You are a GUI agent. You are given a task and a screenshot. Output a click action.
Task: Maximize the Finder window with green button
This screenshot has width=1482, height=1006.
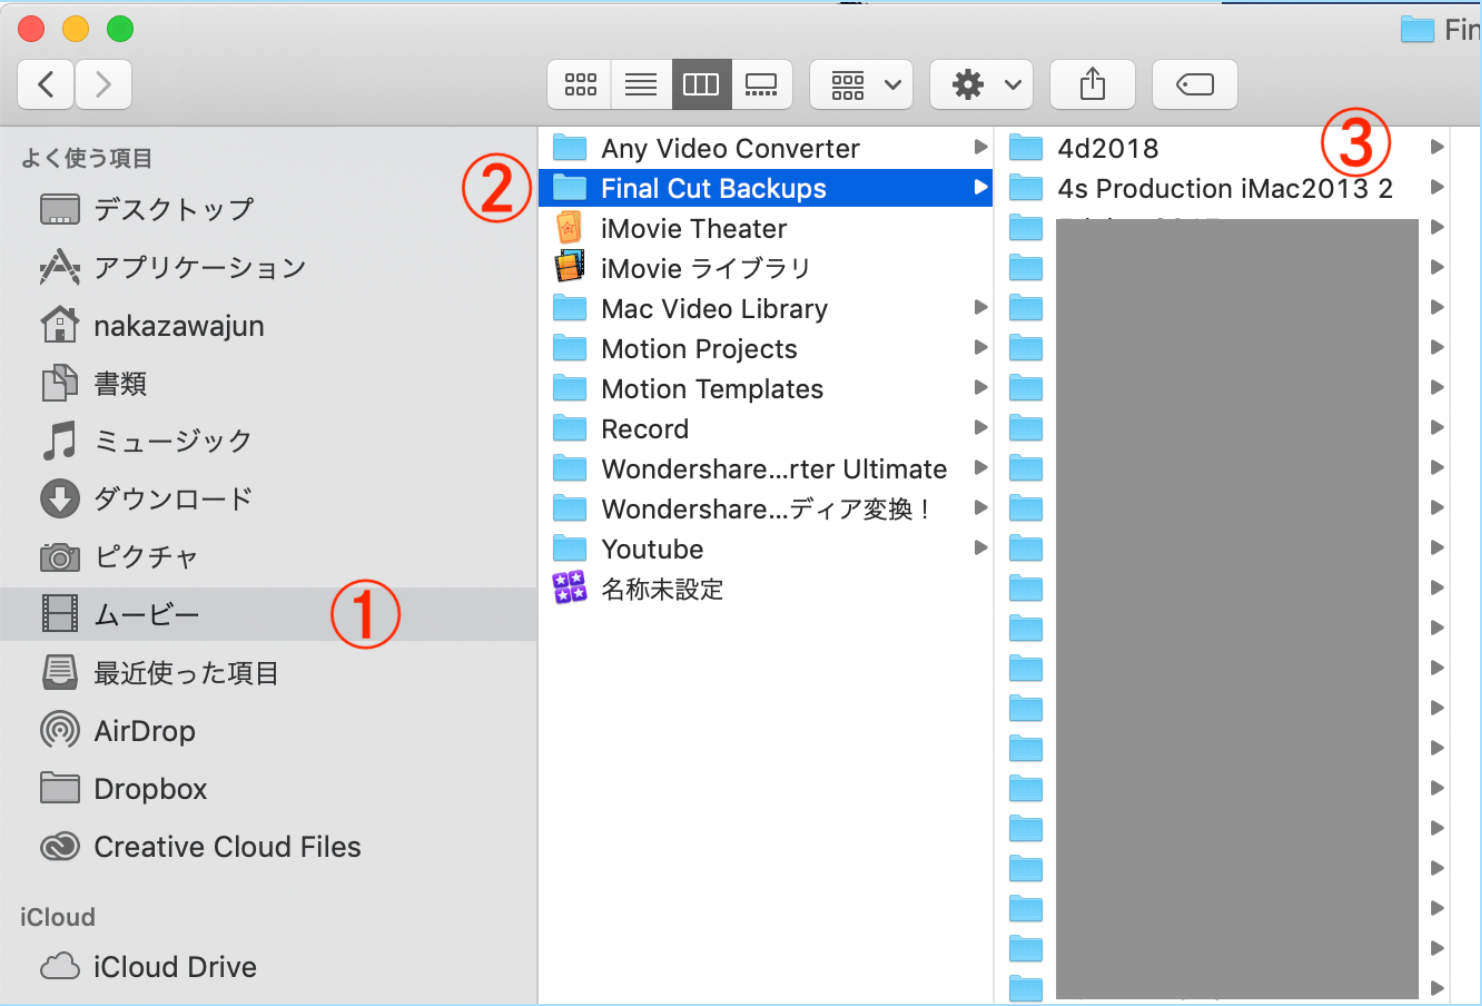tap(120, 29)
